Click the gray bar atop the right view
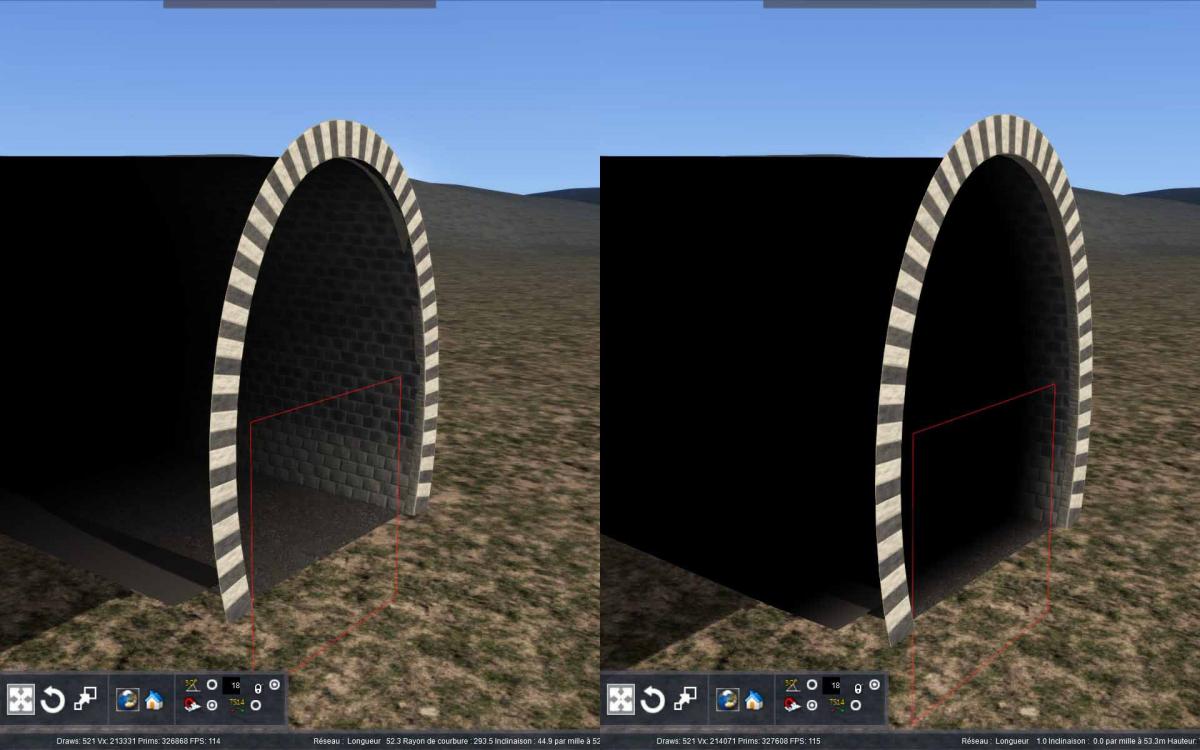Image resolution: width=1200 pixels, height=750 pixels. pos(899,4)
